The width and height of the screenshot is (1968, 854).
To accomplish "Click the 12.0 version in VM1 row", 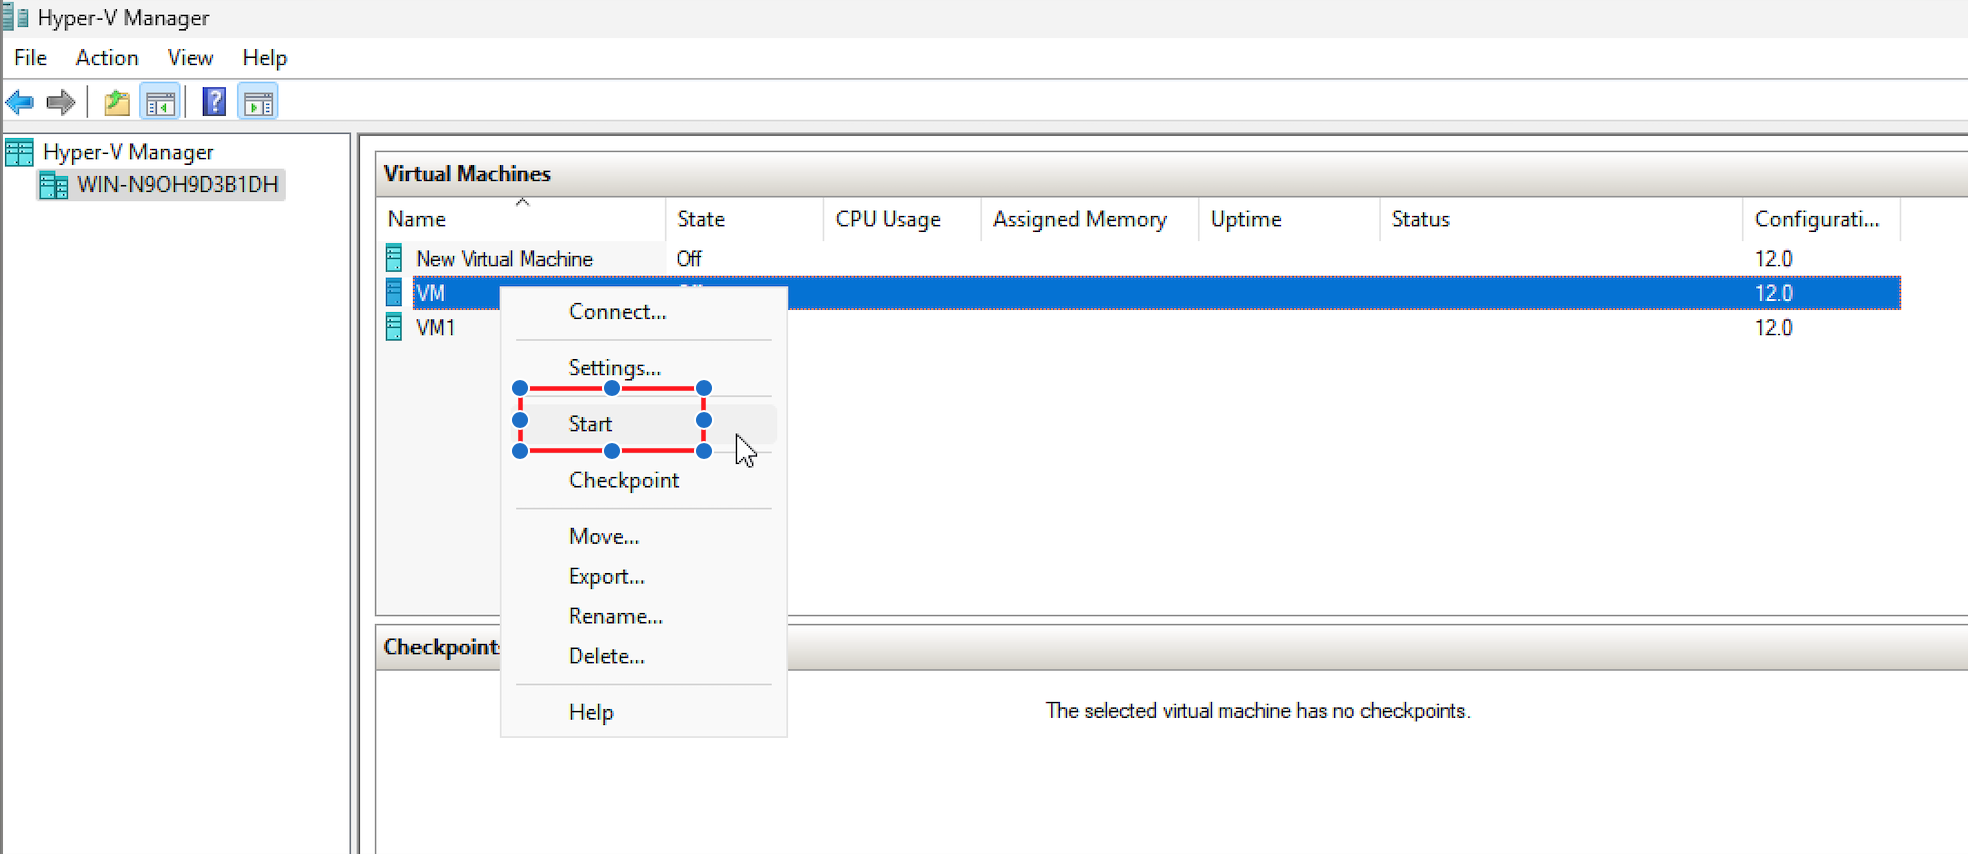I will 1773,328.
